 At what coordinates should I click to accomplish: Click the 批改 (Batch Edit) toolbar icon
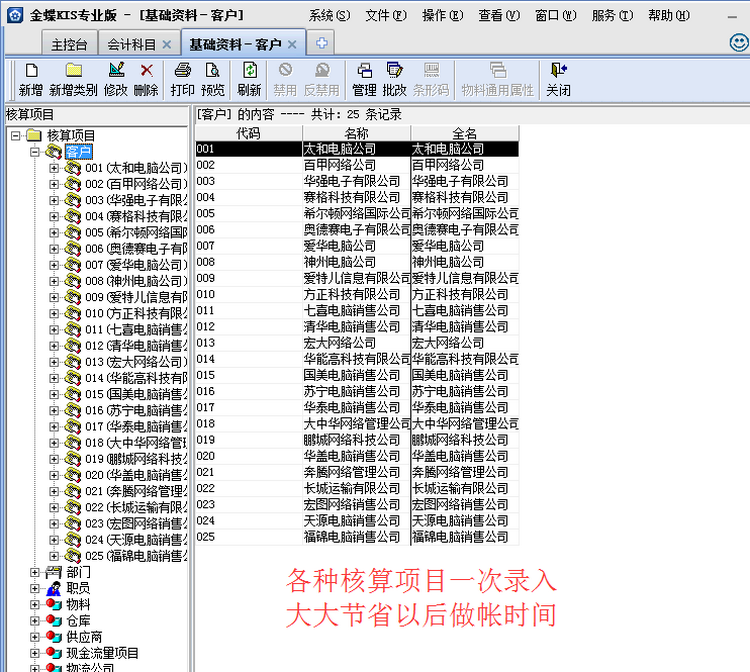394,78
